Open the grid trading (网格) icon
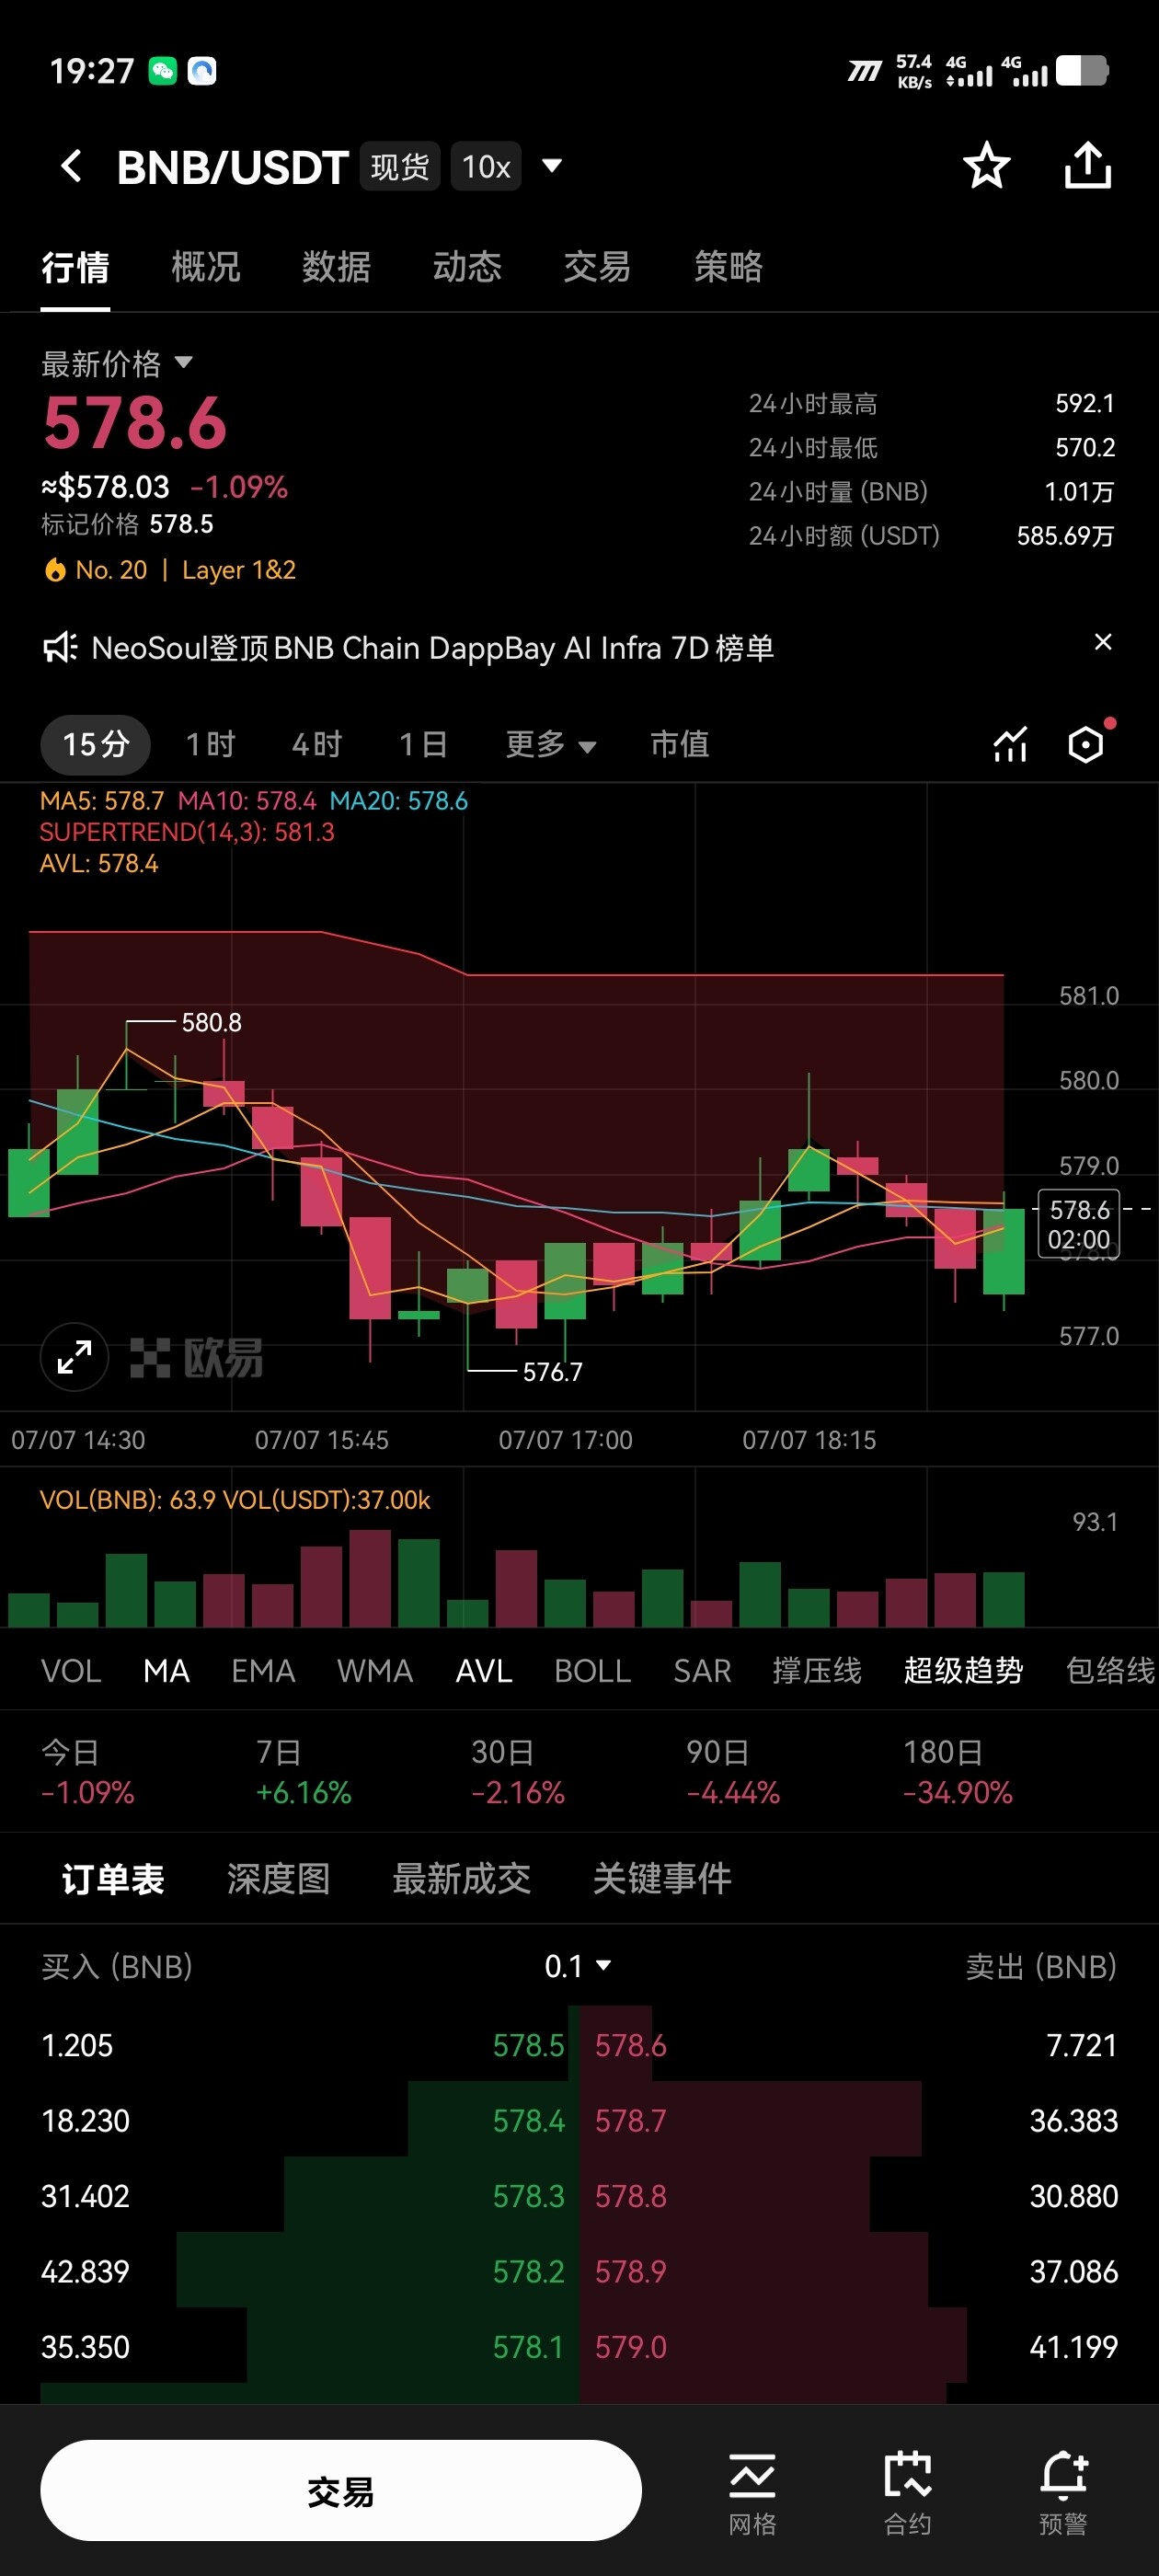Viewport: 1159px width, 2576px height. (x=752, y=2493)
